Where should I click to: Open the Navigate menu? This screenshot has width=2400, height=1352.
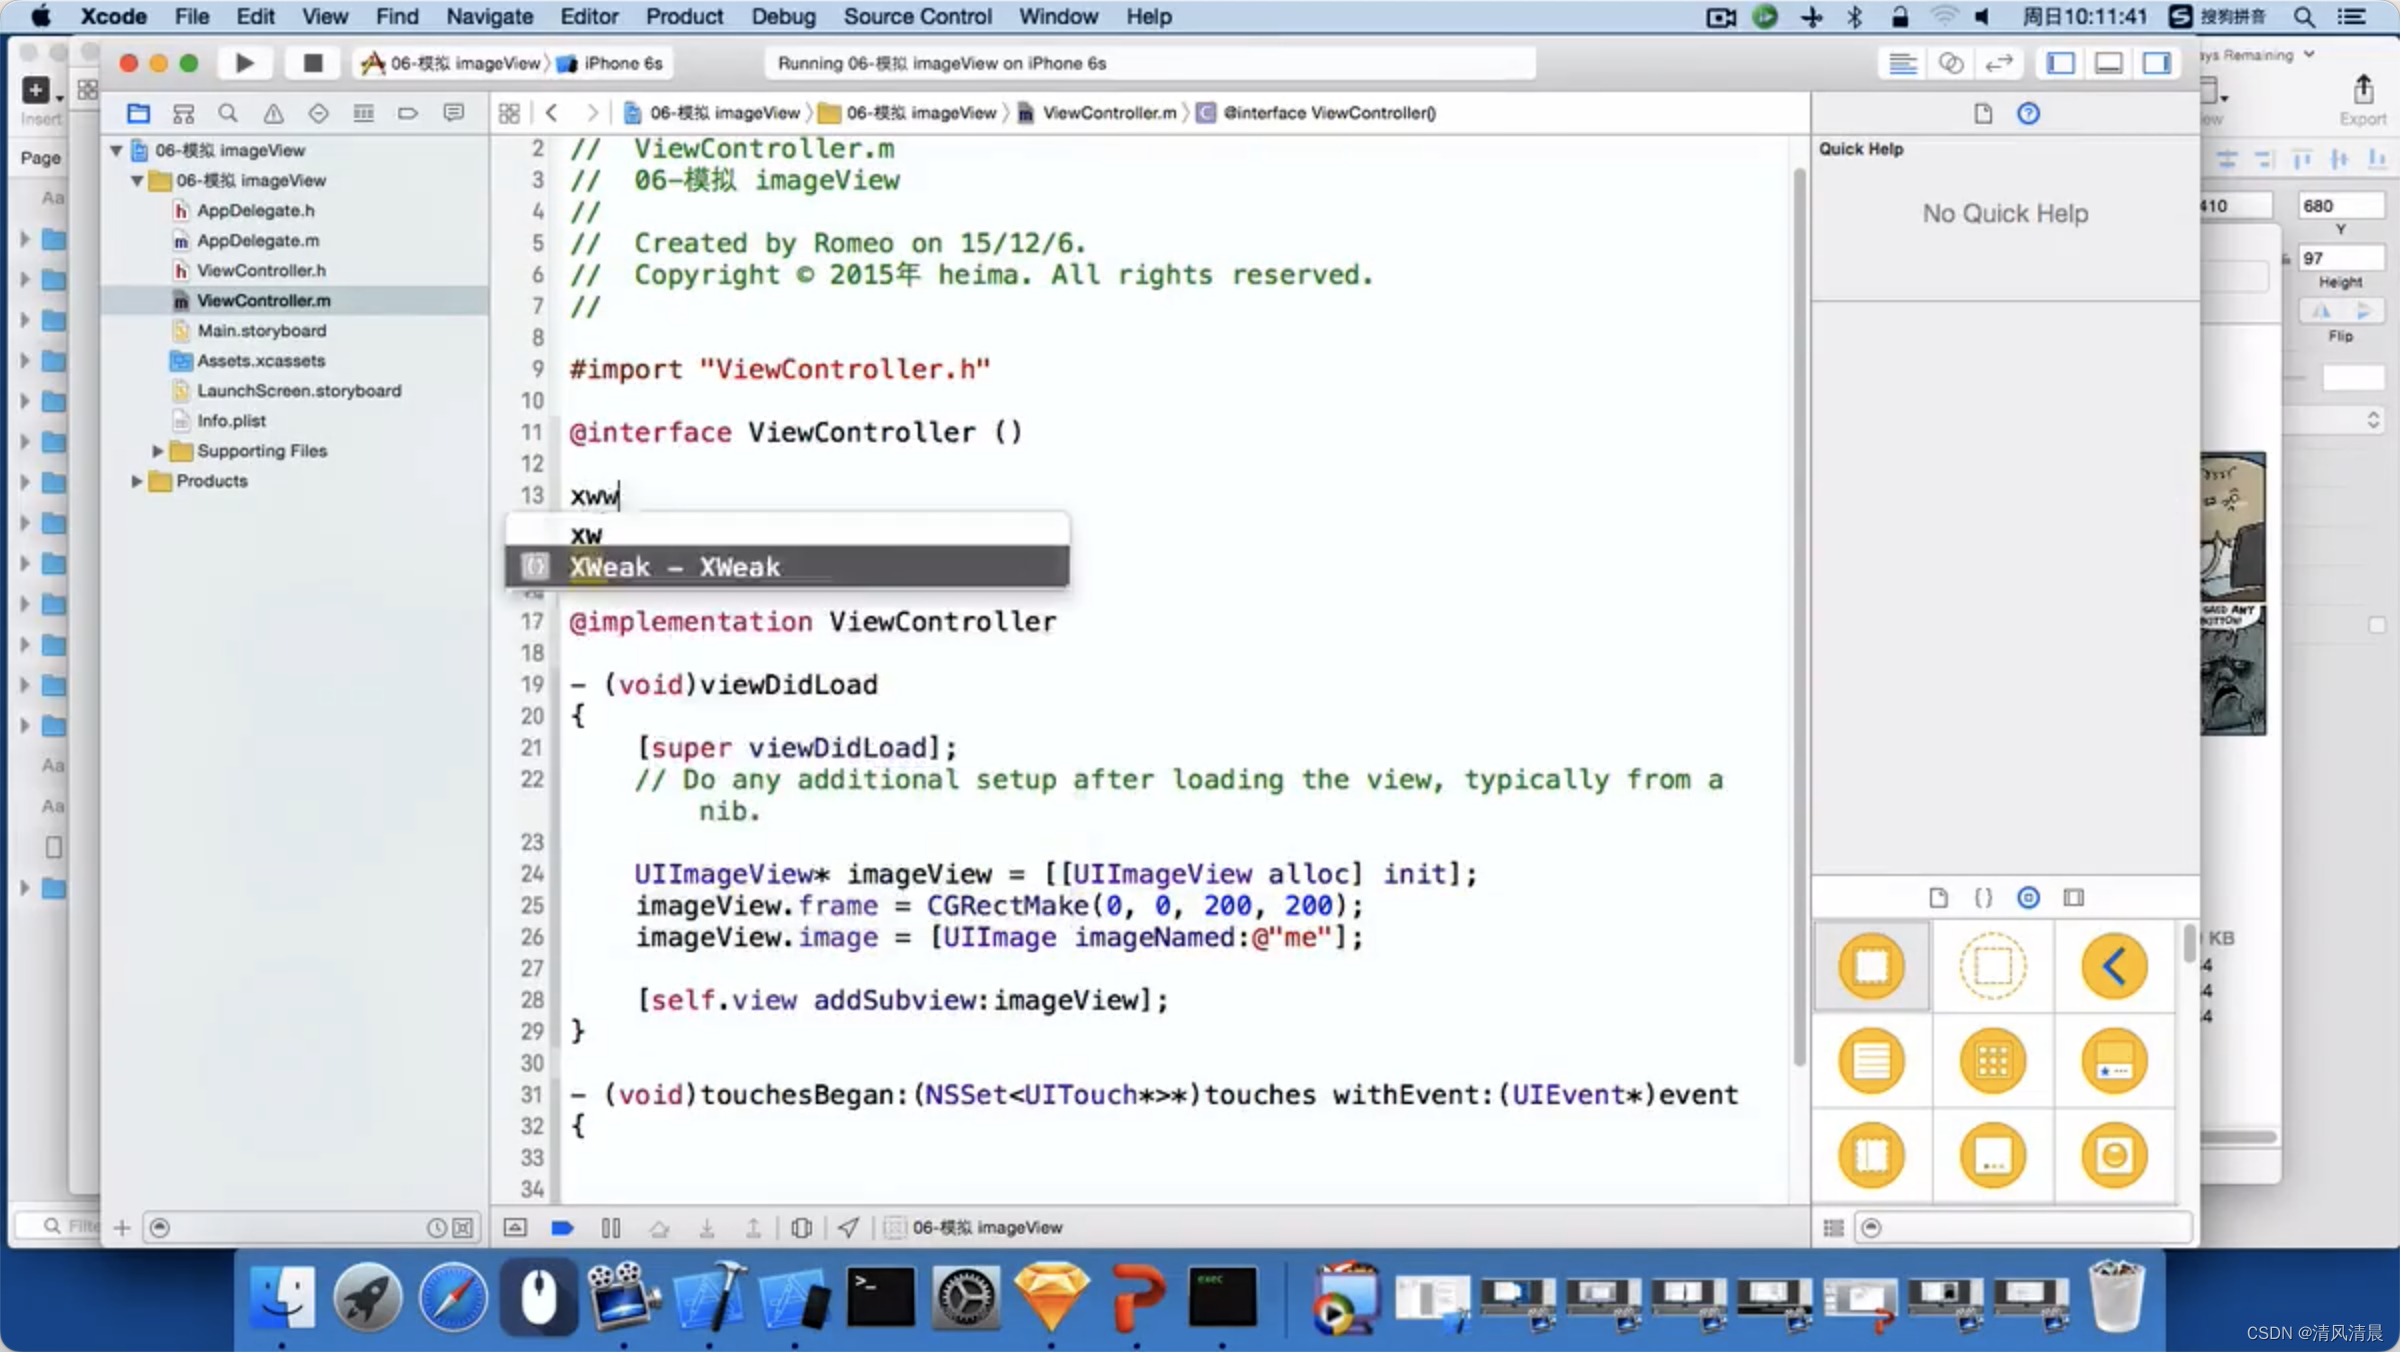[489, 16]
